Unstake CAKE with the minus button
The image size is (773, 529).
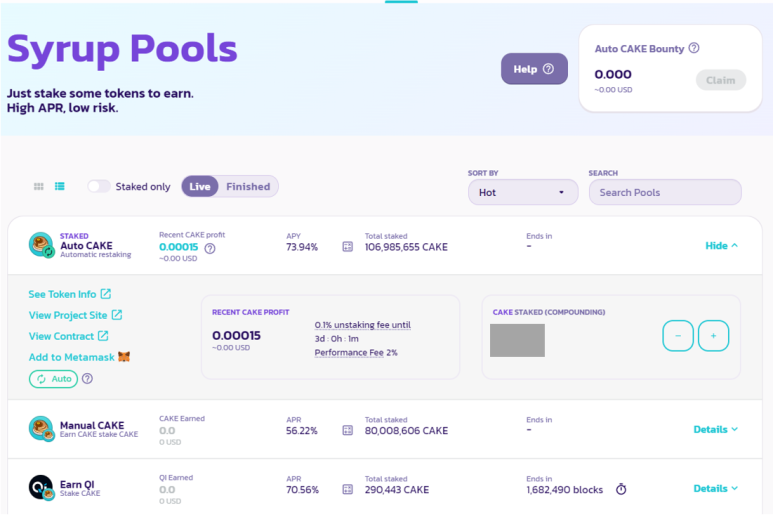[x=678, y=336]
